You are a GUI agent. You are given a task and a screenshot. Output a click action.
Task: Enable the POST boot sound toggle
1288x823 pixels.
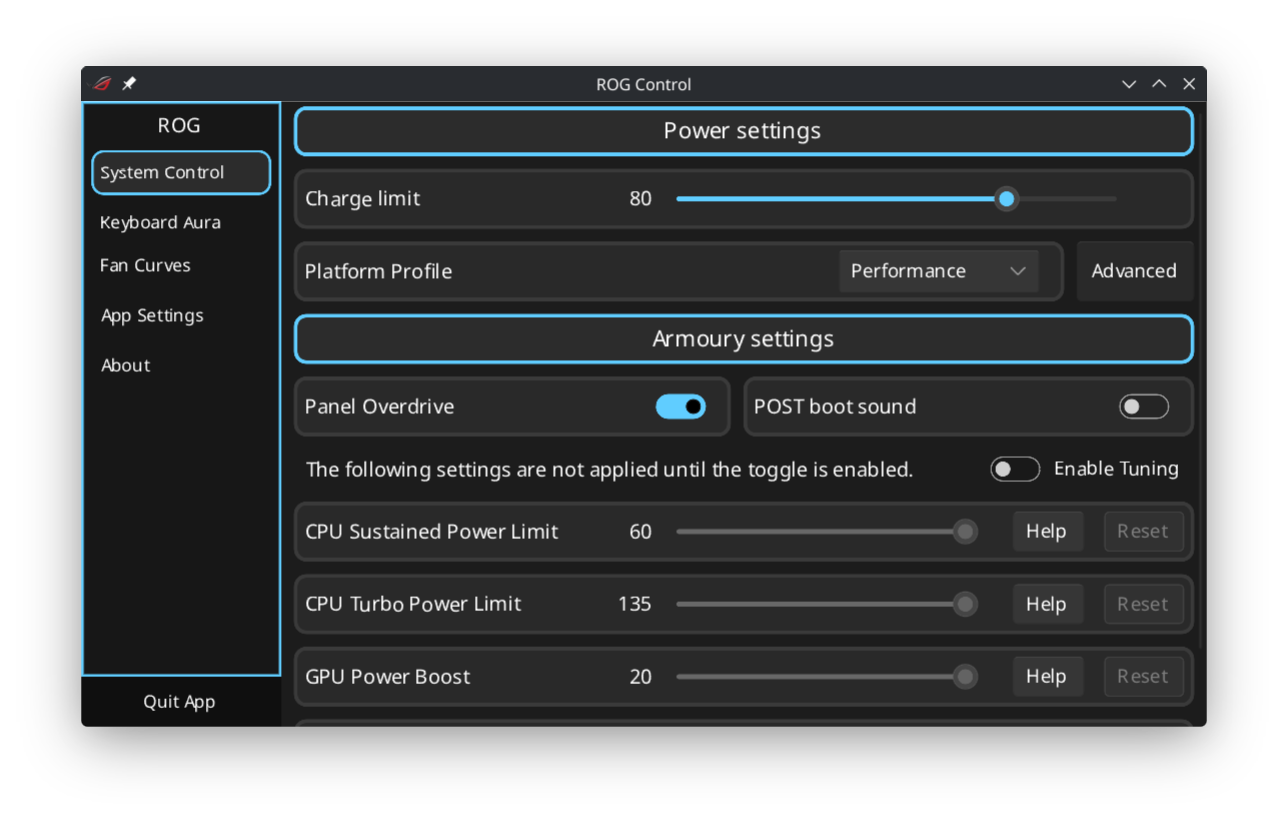tap(1144, 406)
